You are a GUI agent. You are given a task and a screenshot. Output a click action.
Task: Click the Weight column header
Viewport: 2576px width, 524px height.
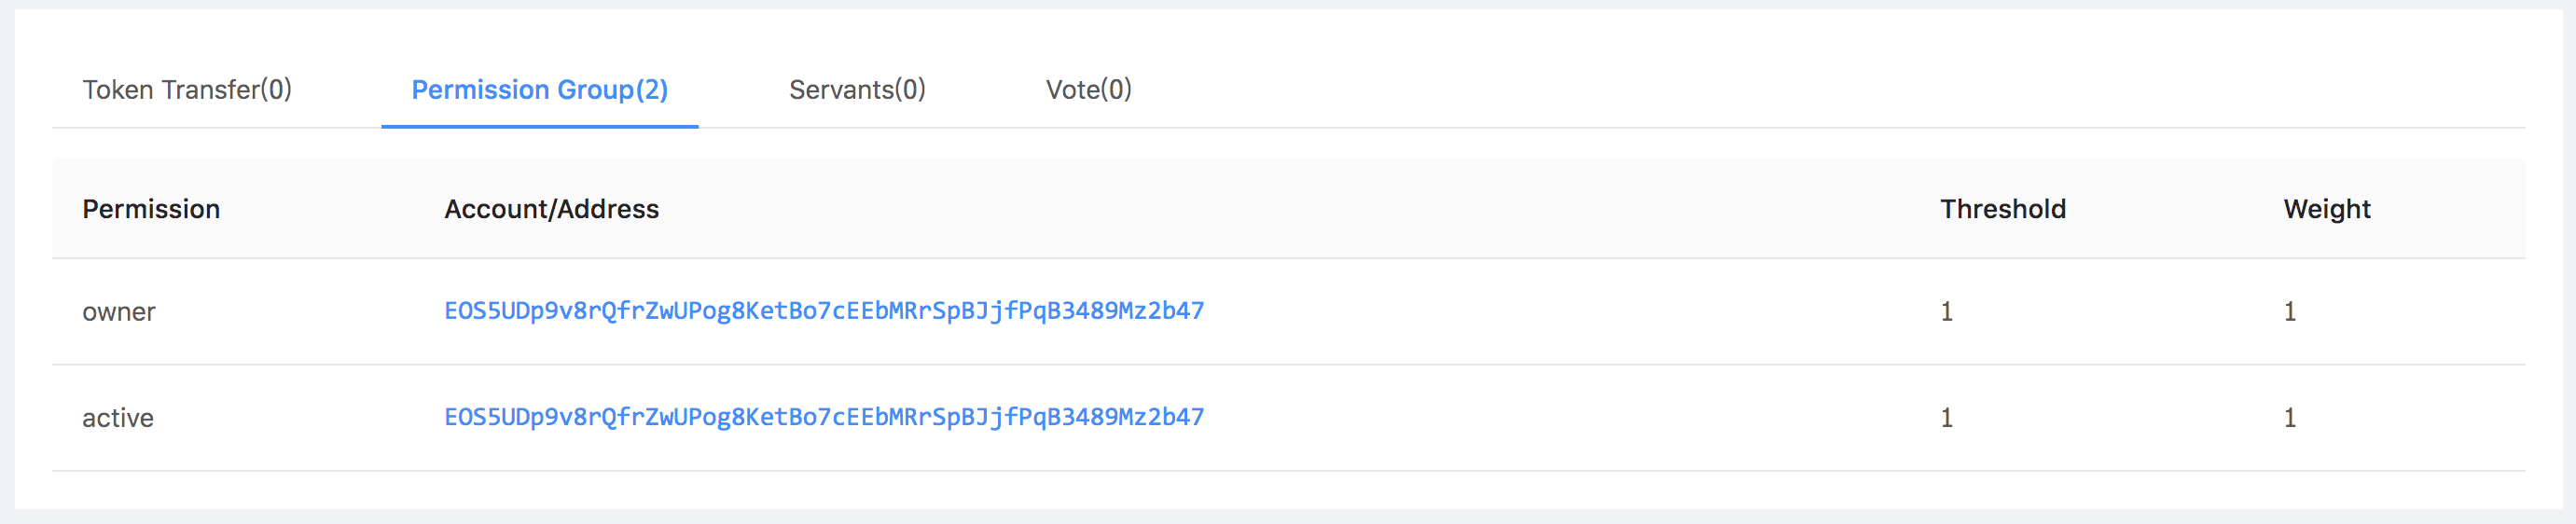[x=2327, y=209]
